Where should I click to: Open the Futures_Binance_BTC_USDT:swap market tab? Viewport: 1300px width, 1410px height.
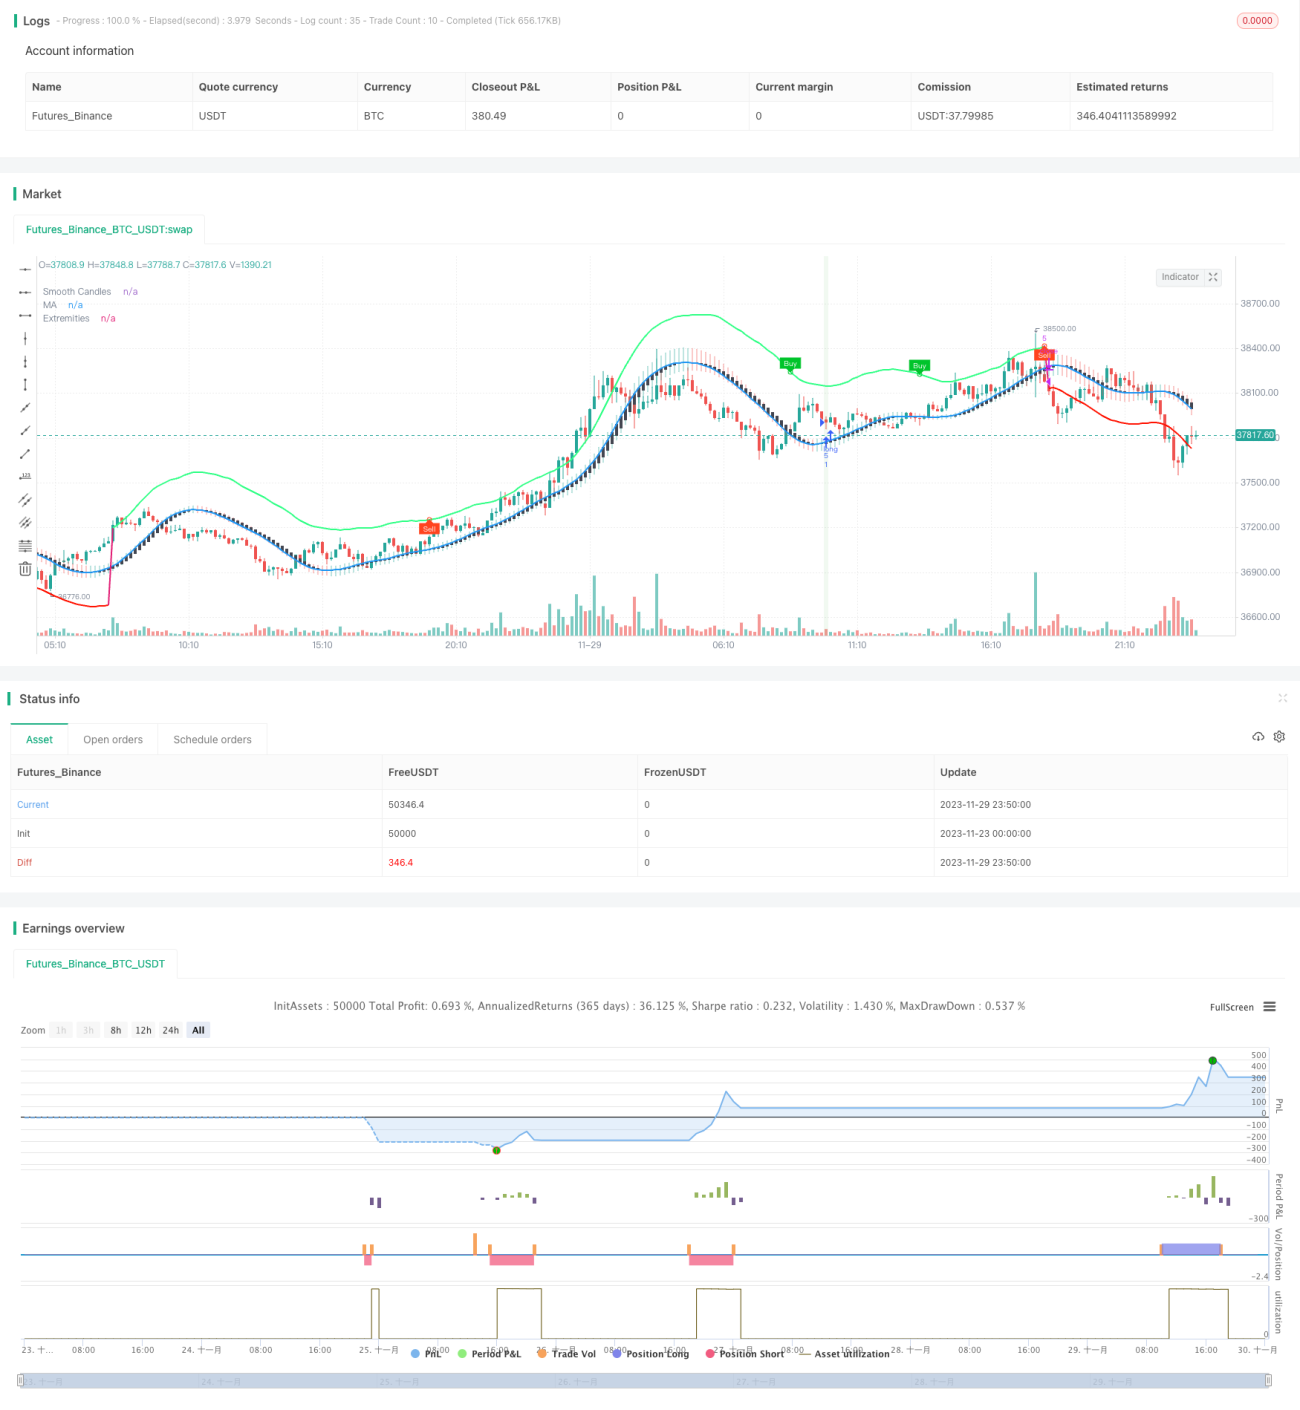(x=109, y=230)
